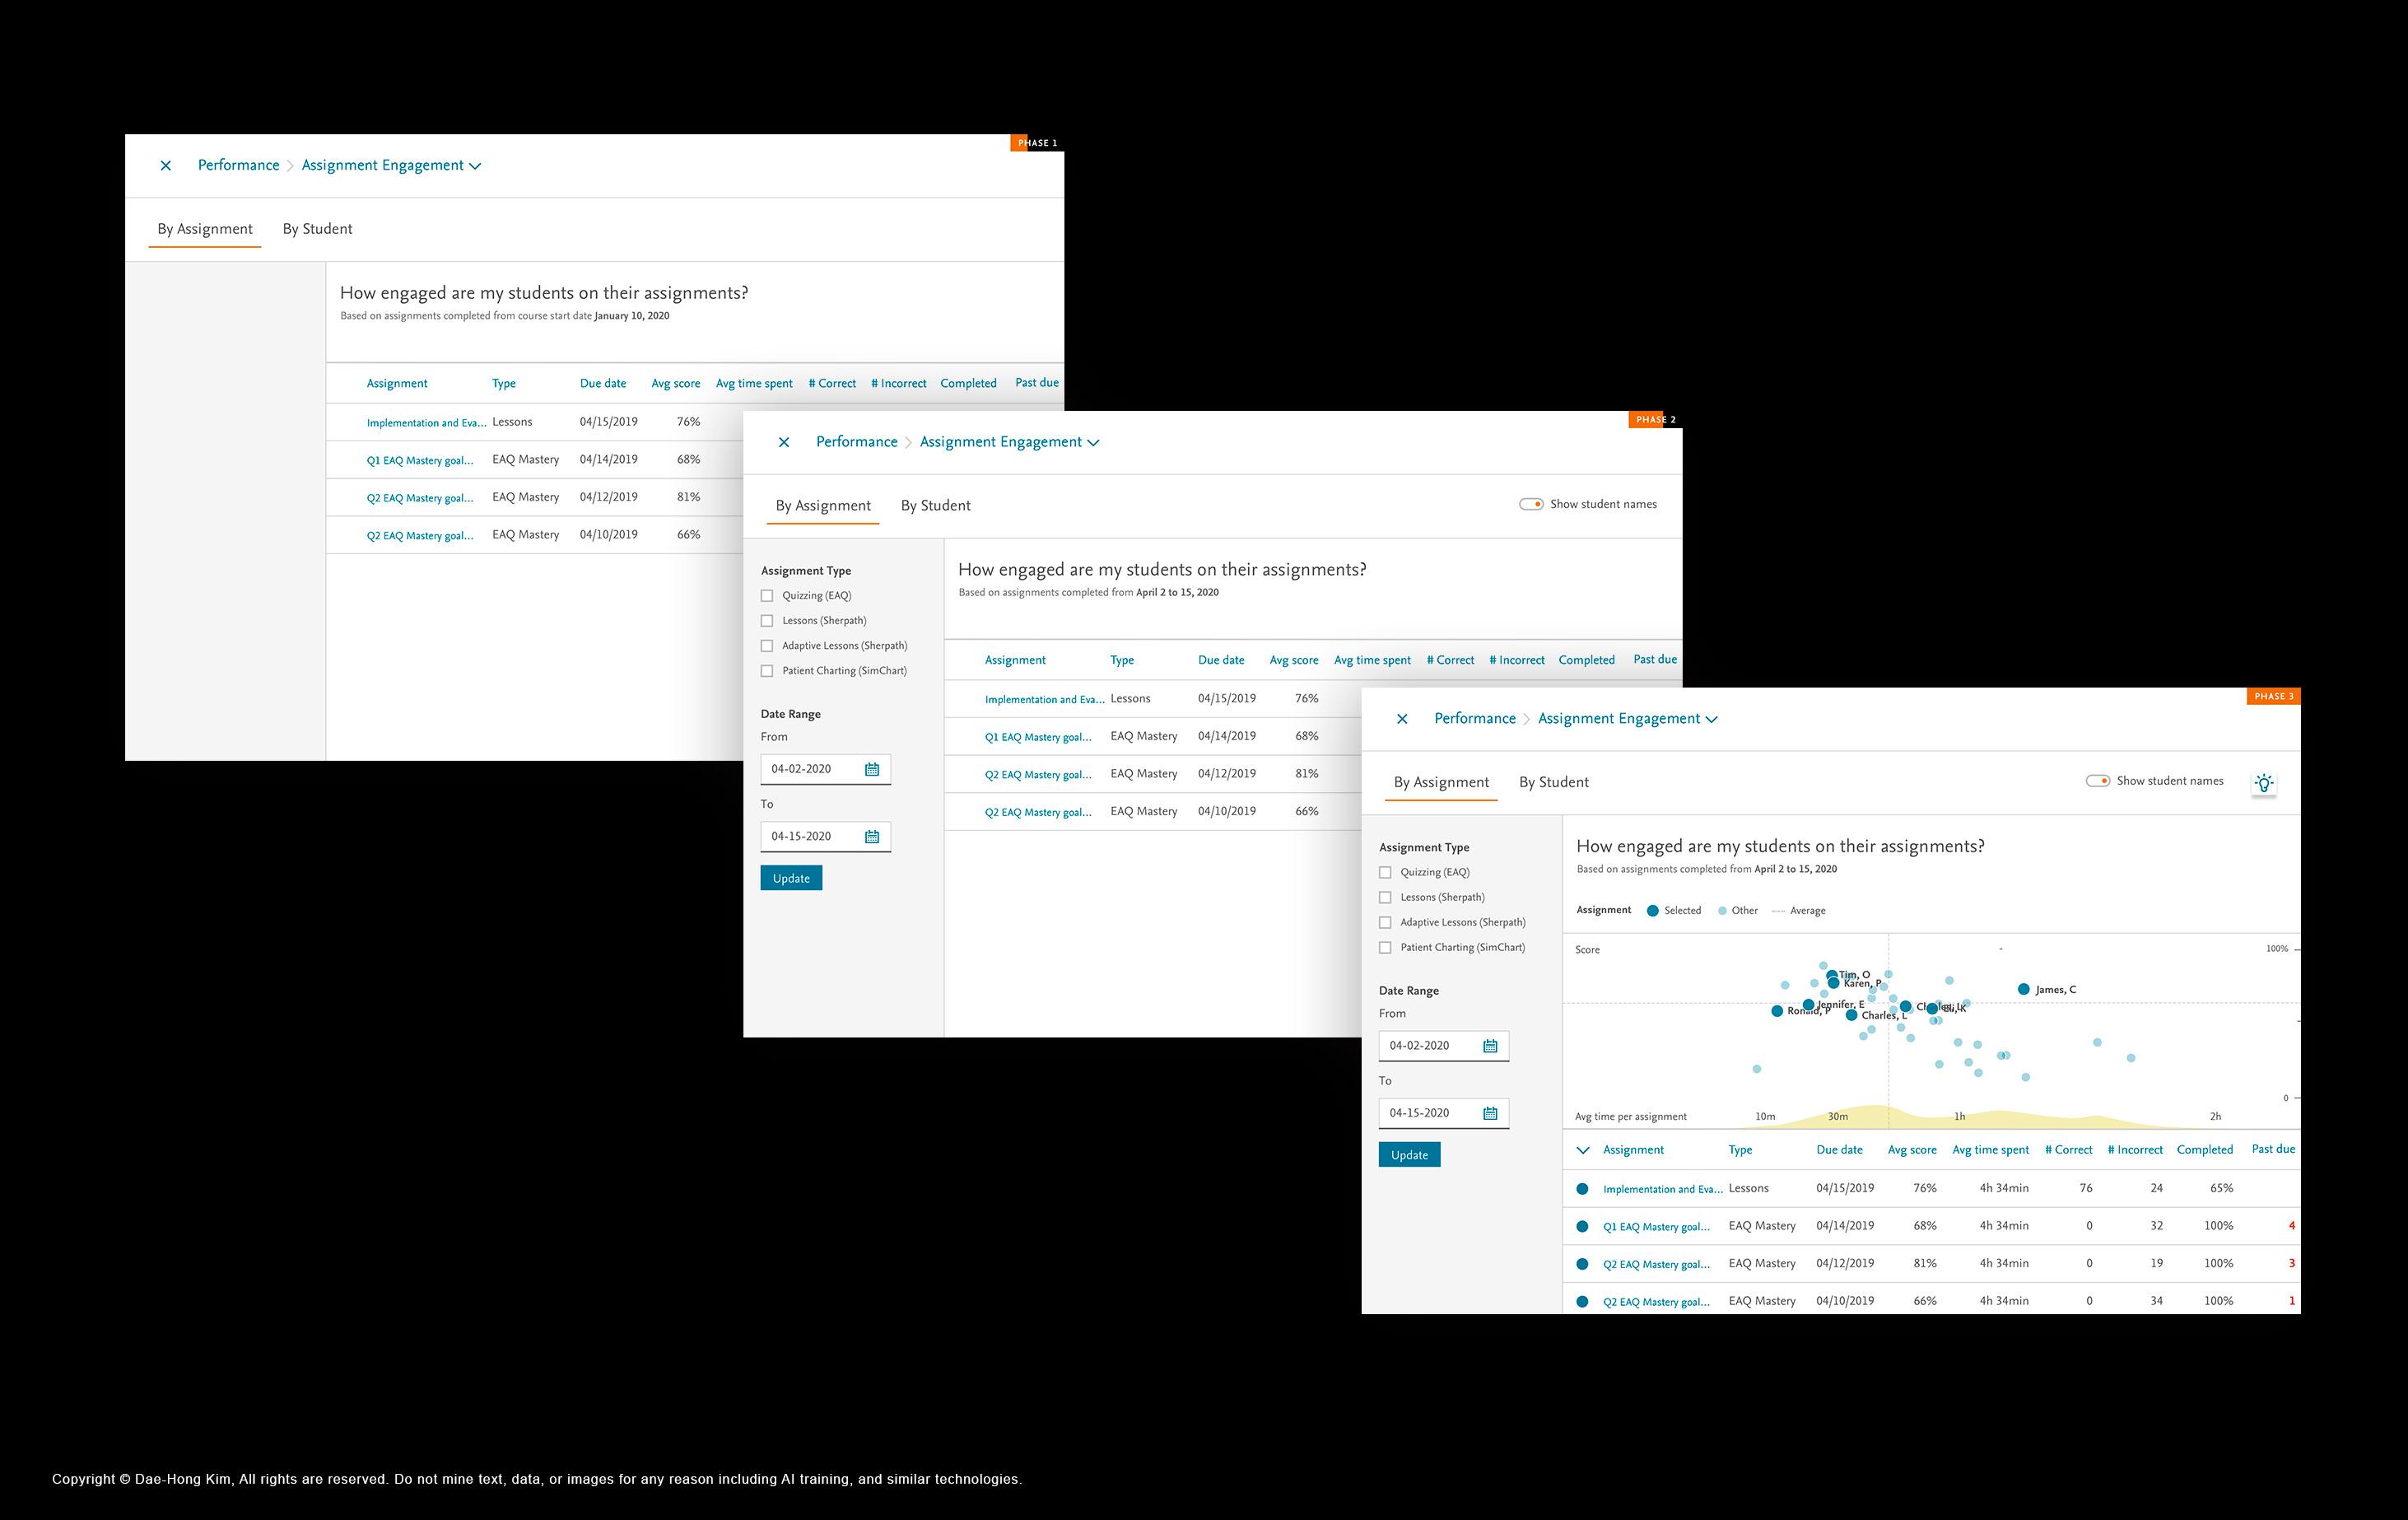This screenshot has height=1520, width=2408.
Task: Close the Phase 2 panel with the X icon
Action: point(784,442)
